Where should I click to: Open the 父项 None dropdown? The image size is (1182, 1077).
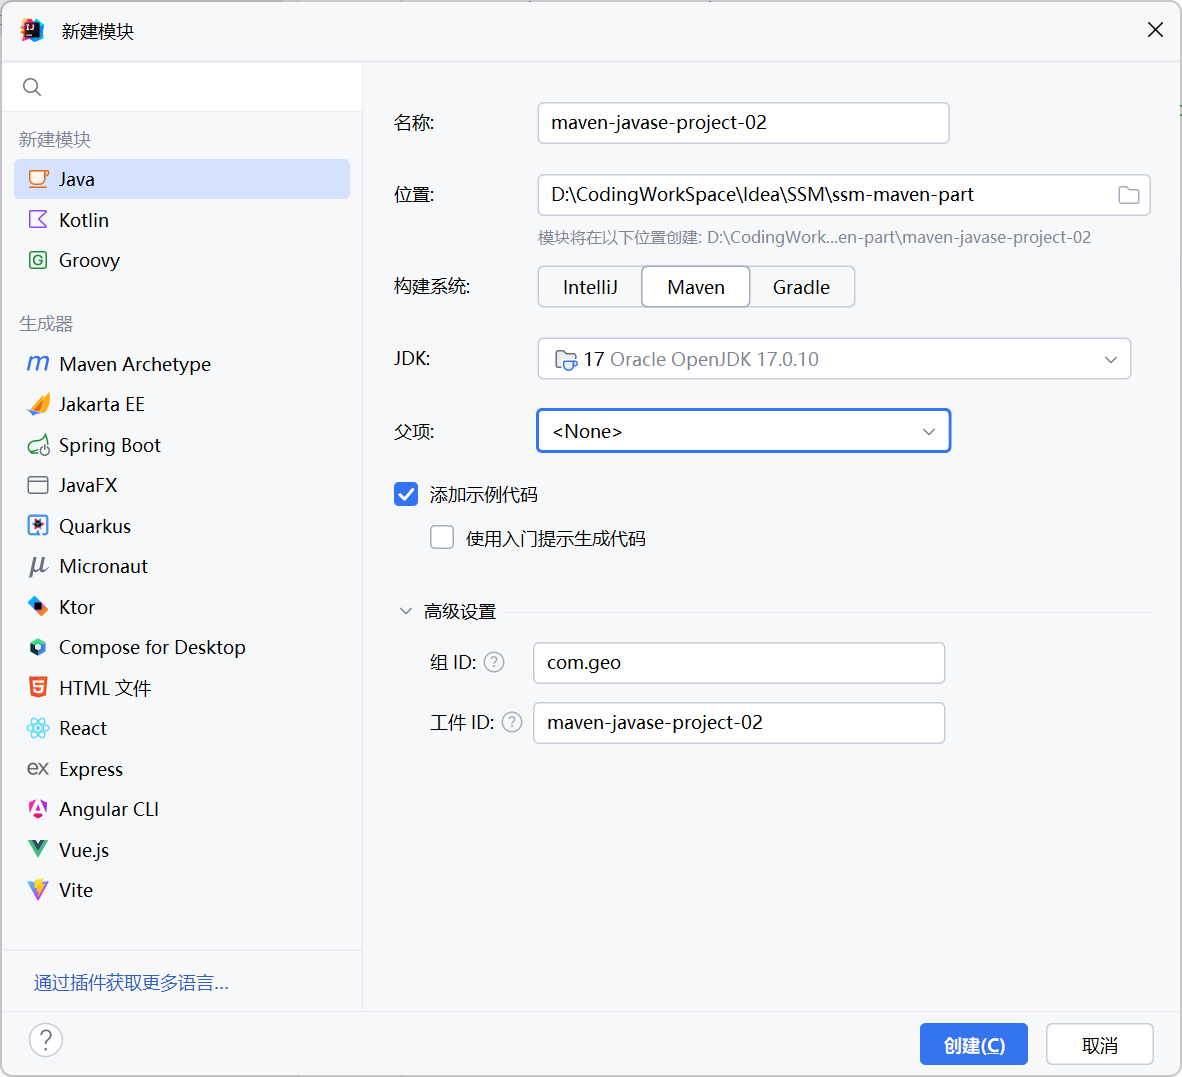click(x=743, y=431)
